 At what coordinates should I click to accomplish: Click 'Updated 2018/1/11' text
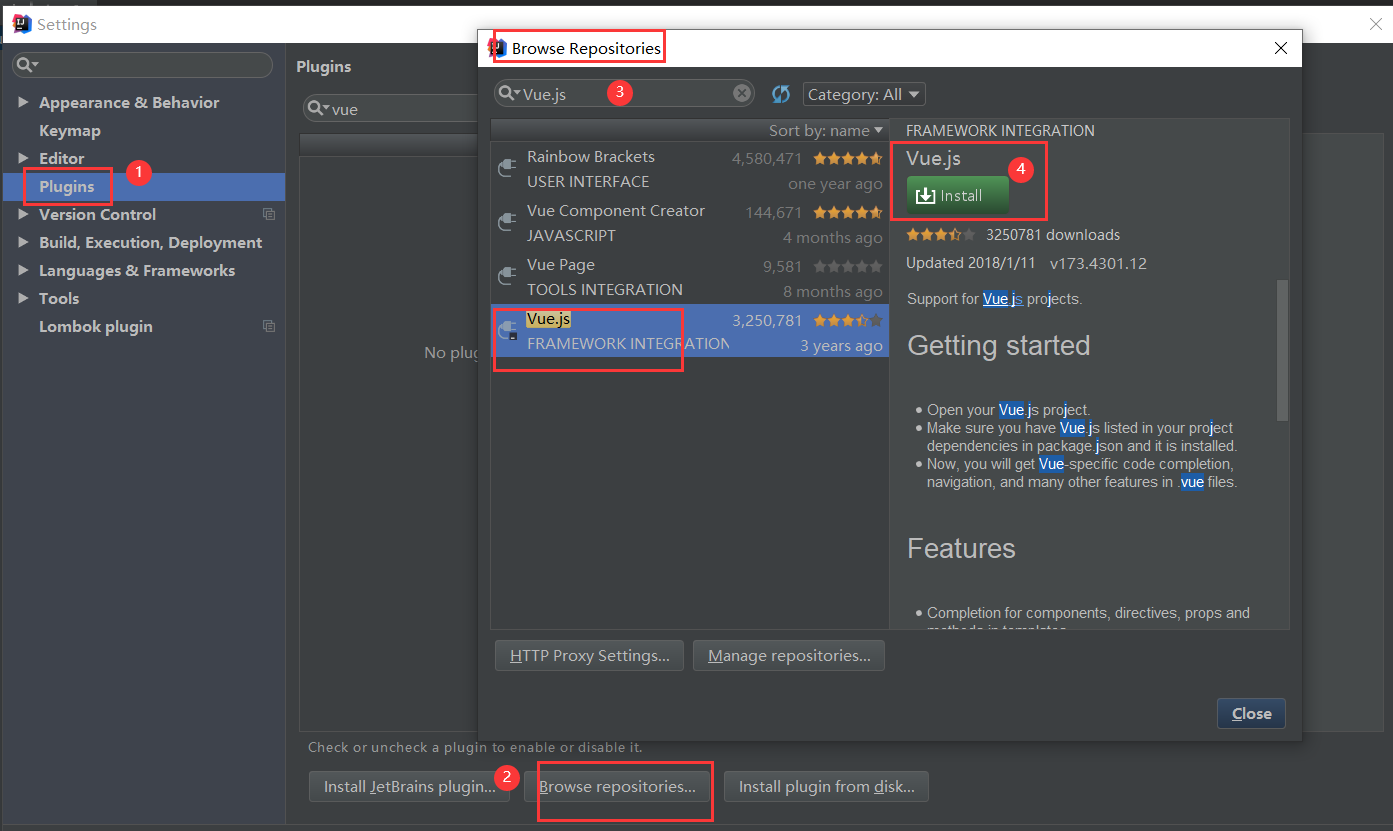click(969, 264)
